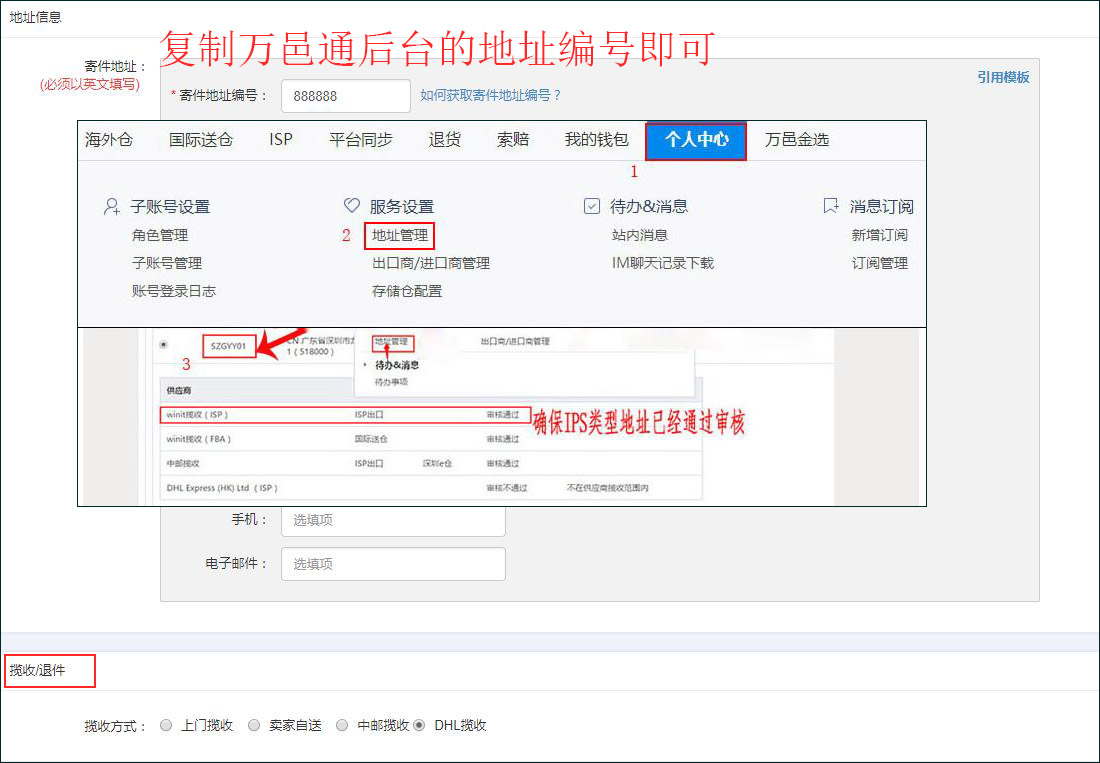Image resolution: width=1100 pixels, height=763 pixels.
Task: Choose the 中邮揽收 radio option under 揽收方式
Action: (342, 725)
